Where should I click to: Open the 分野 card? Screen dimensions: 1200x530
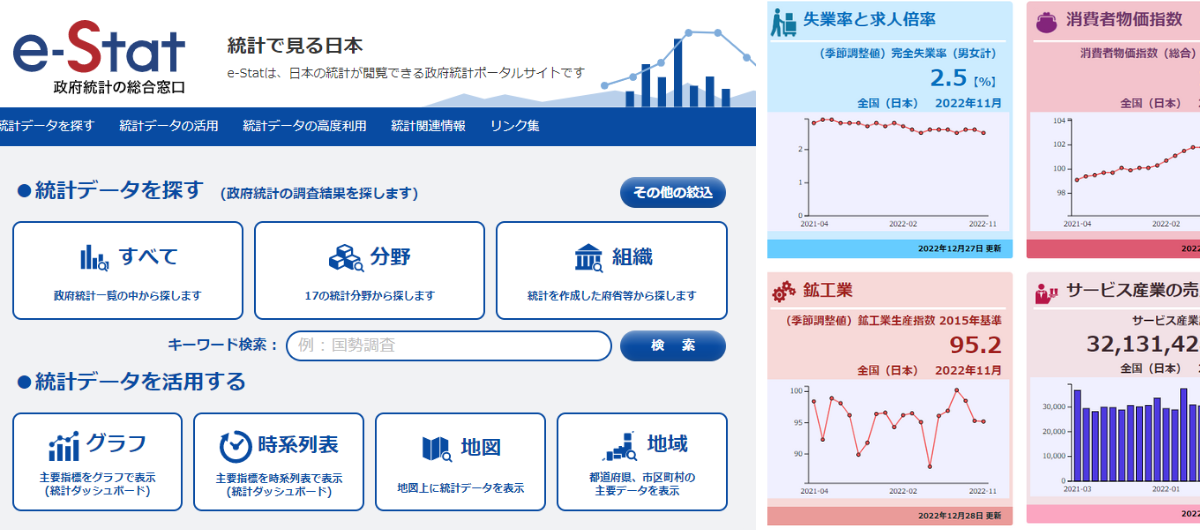pos(370,270)
